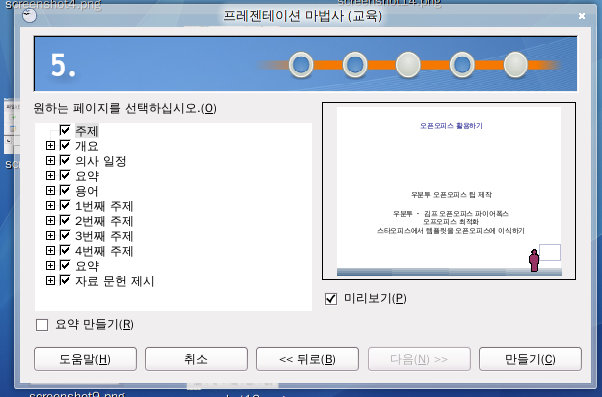Screen dimensions: 602x397
Task: Select the 4번째 주제 label
Action: (x=104, y=251)
